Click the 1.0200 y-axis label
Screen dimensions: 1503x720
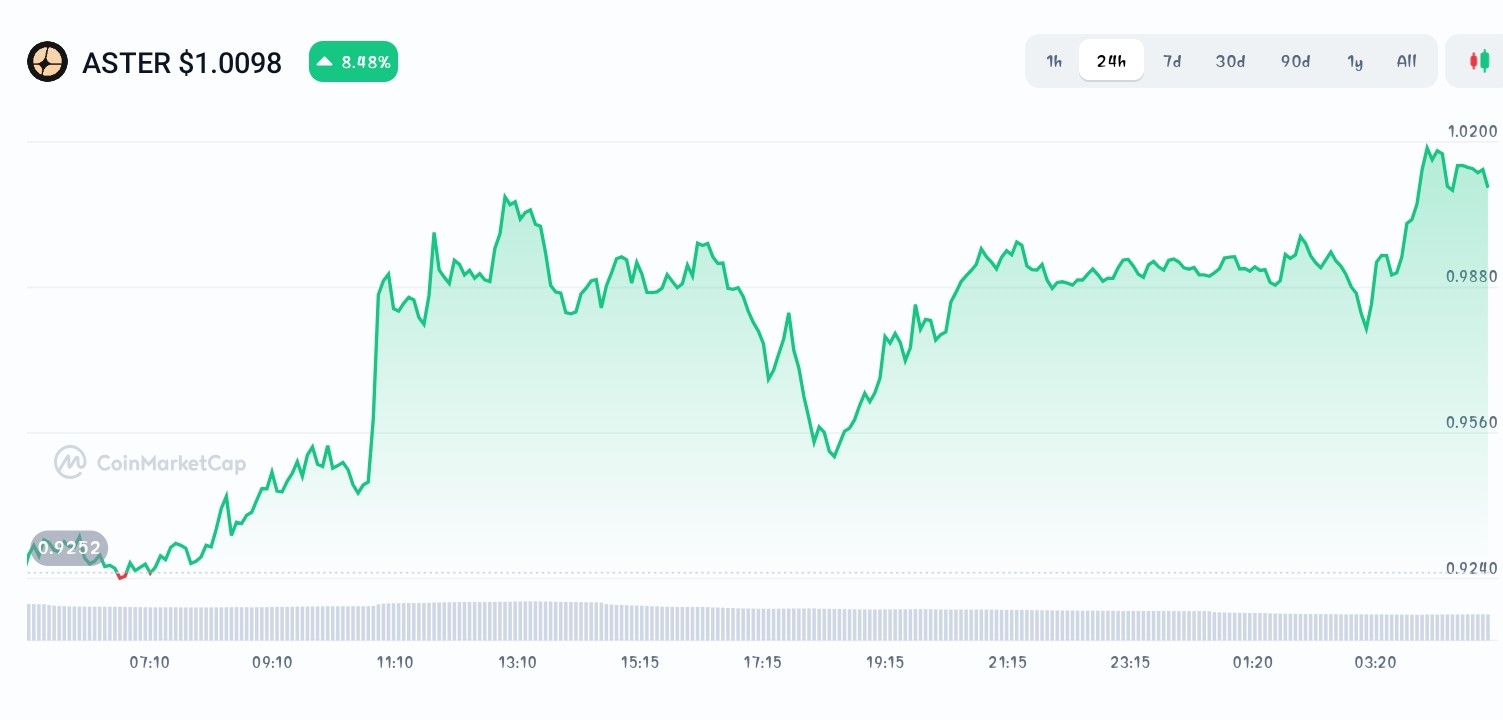(x=1472, y=131)
